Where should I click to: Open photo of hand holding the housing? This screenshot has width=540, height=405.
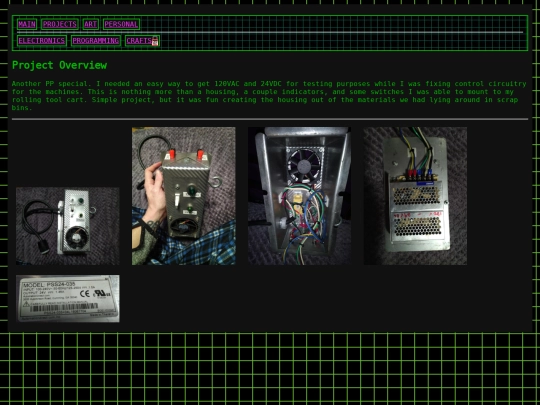pyautogui.click(x=184, y=196)
